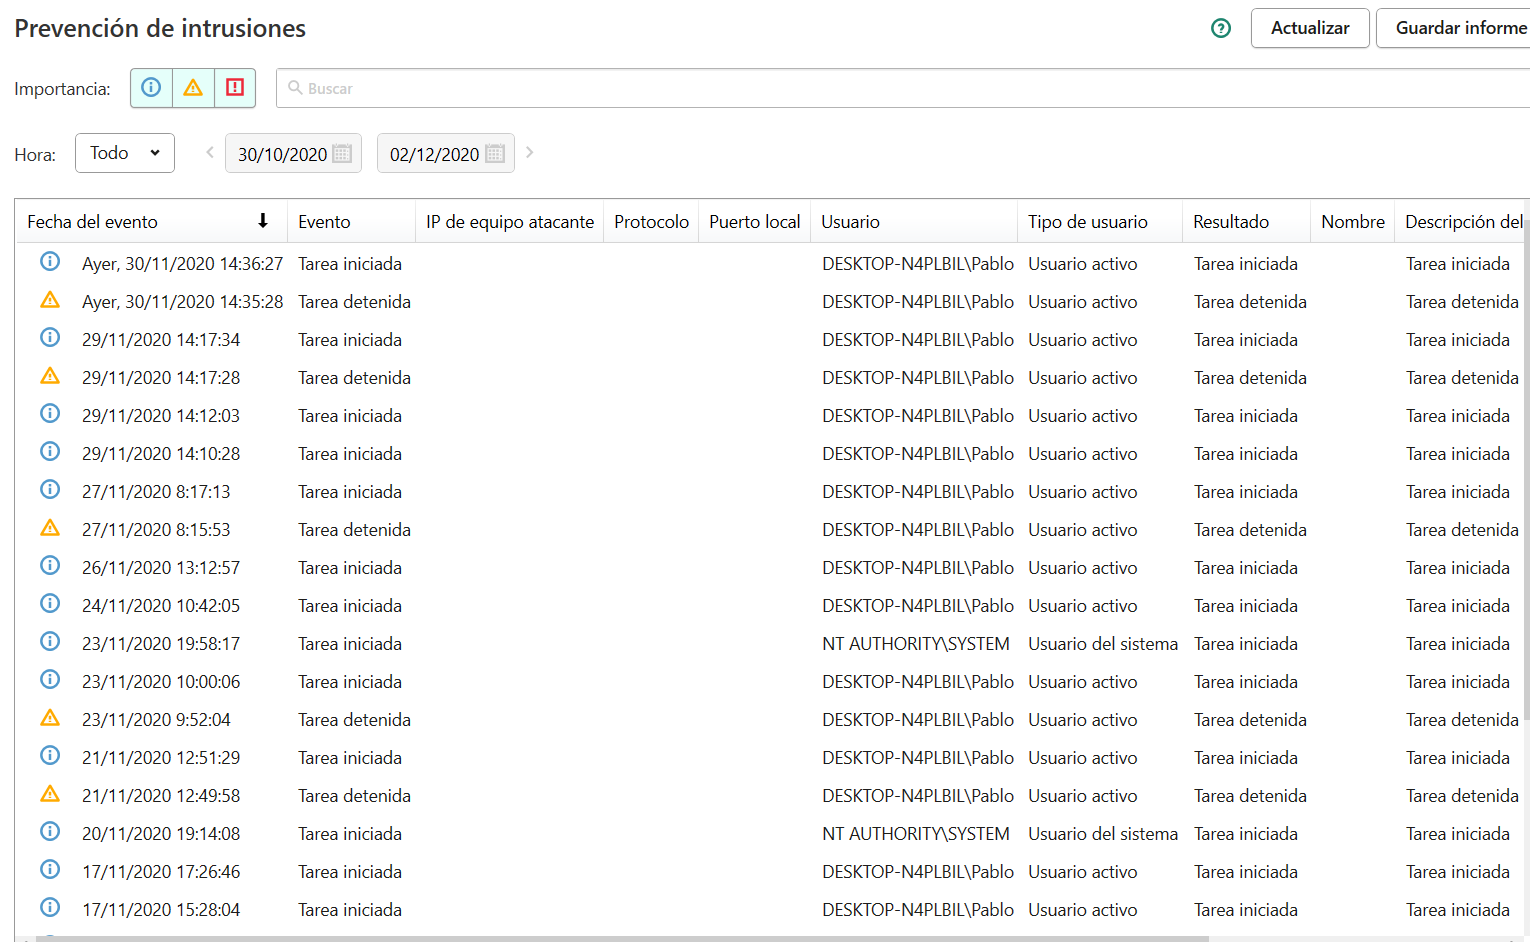
Task: Click the warning icon on 30/11/2020 14:35:28 row
Action: (x=50, y=300)
